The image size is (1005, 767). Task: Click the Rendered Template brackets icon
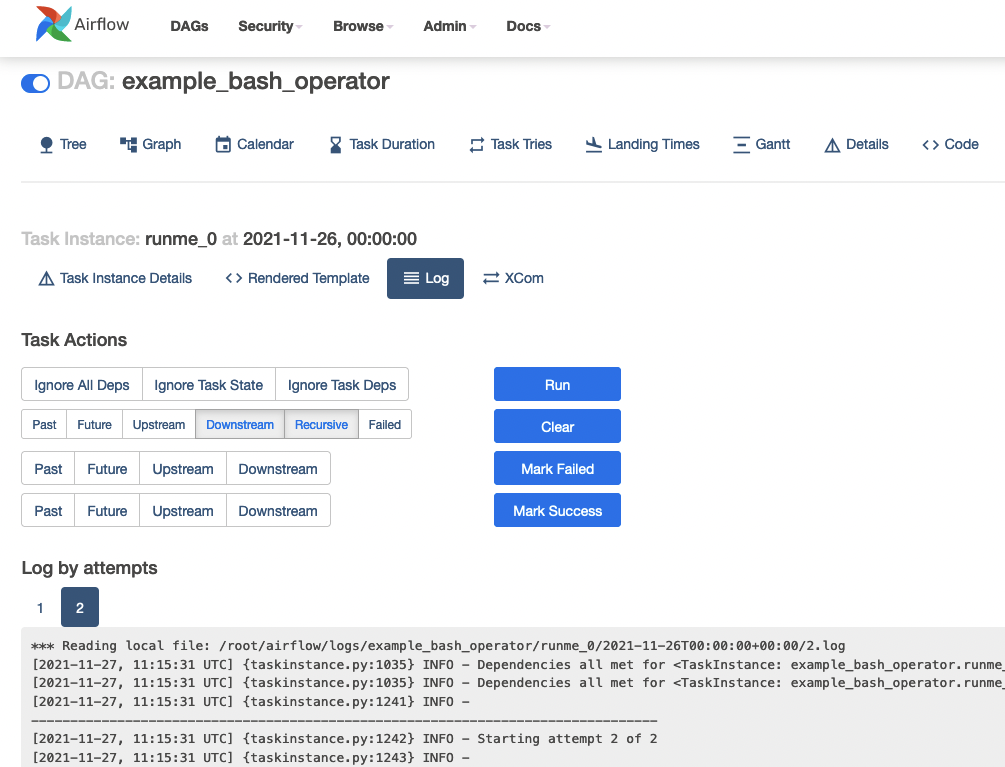[x=234, y=278]
